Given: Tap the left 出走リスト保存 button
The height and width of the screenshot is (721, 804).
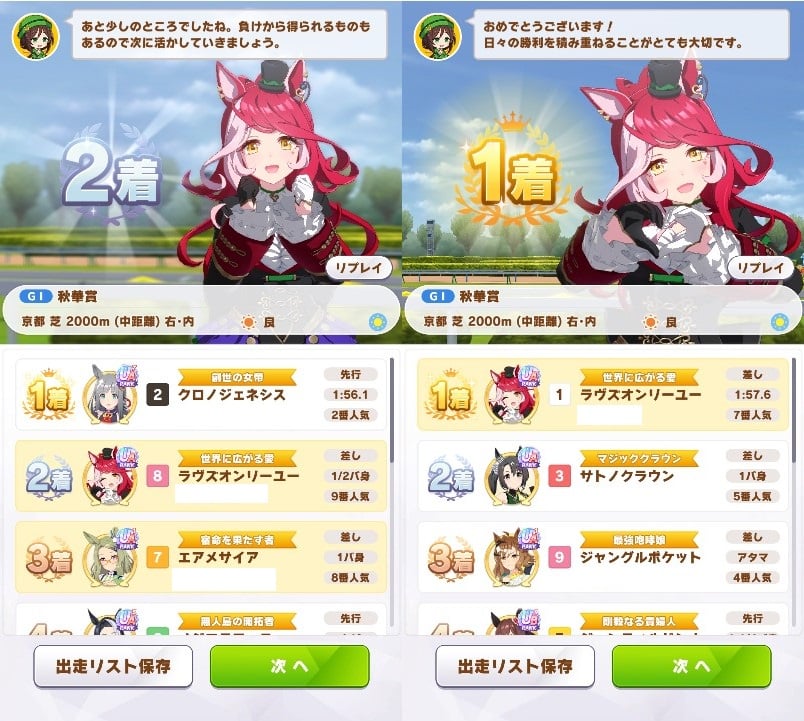Looking at the screenshot, I should pyautogui.click(x=113, y=666).
